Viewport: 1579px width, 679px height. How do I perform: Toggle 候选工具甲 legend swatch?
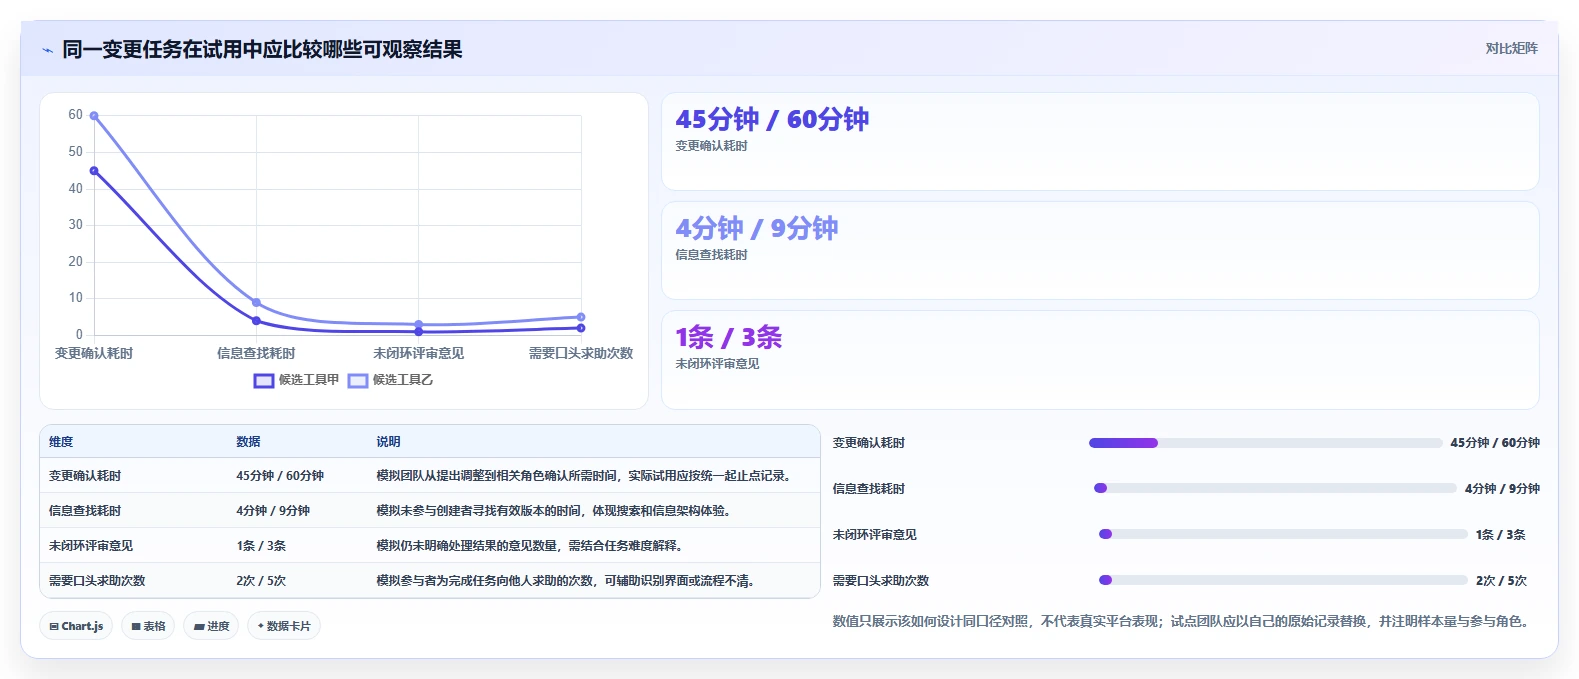pos(264,380)
